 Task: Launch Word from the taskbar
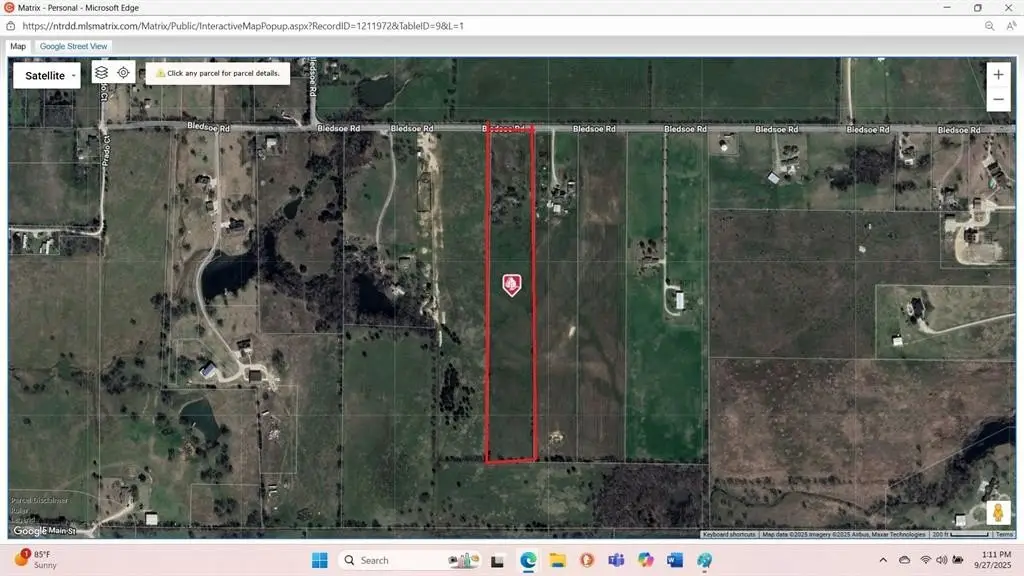click(x=674, y=560)
